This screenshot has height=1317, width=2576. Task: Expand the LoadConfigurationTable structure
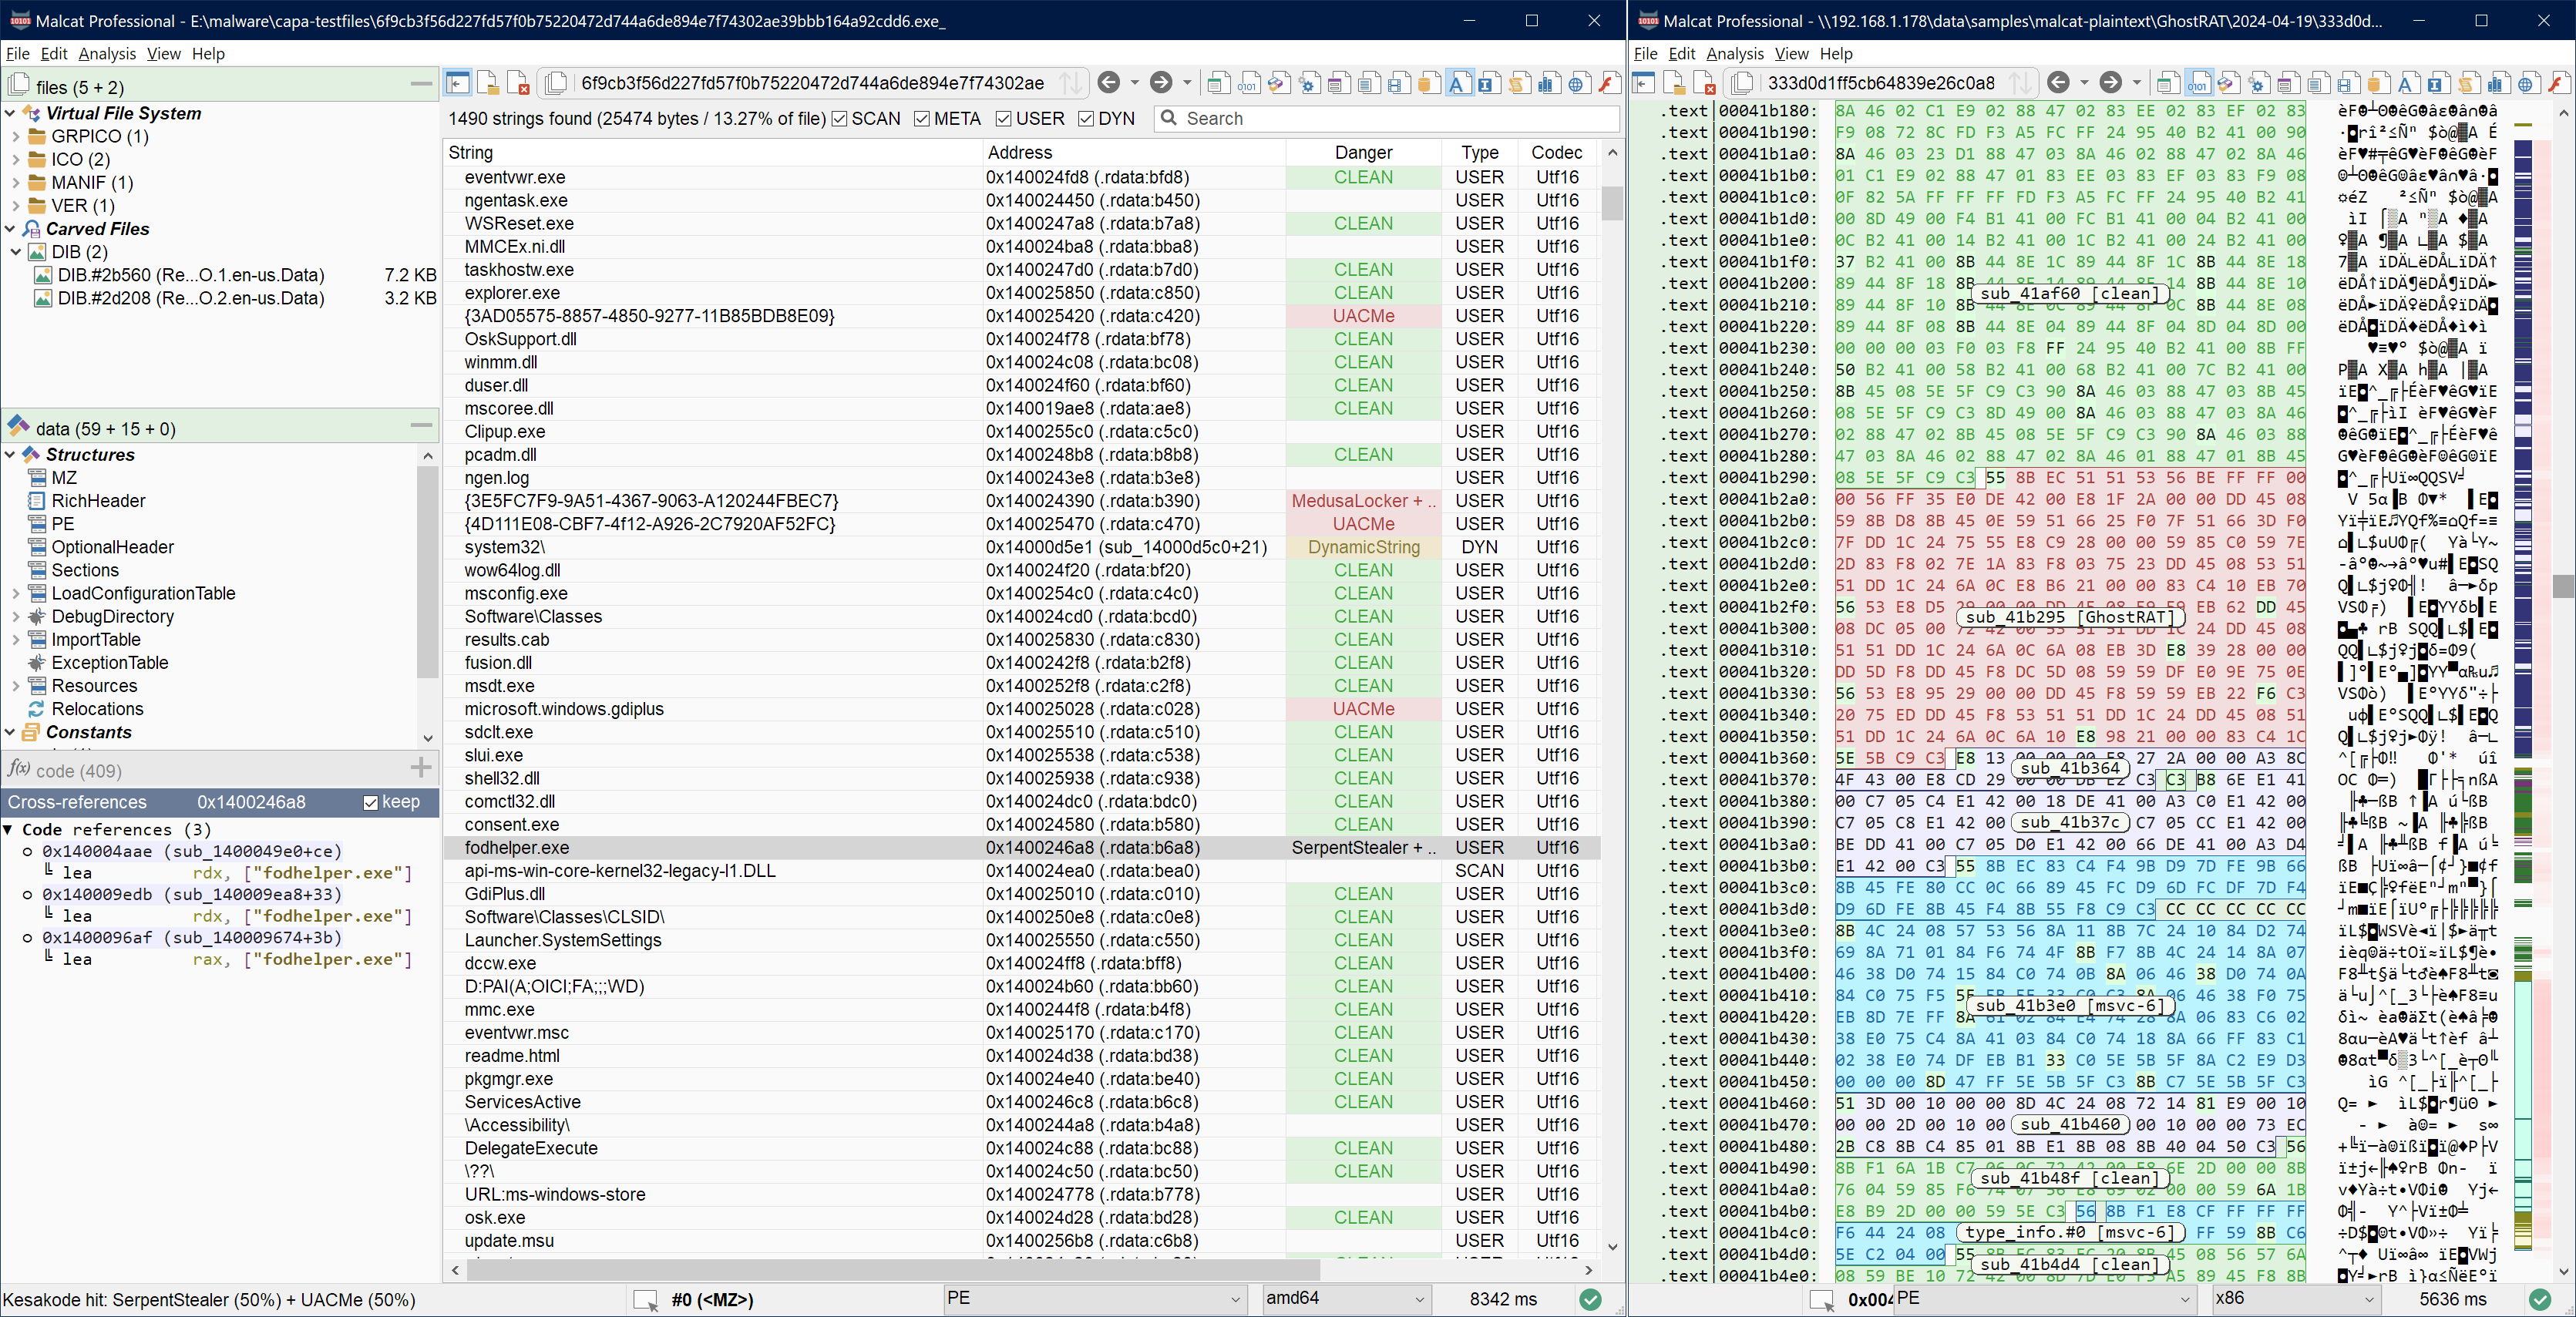(x=16, y=594)
